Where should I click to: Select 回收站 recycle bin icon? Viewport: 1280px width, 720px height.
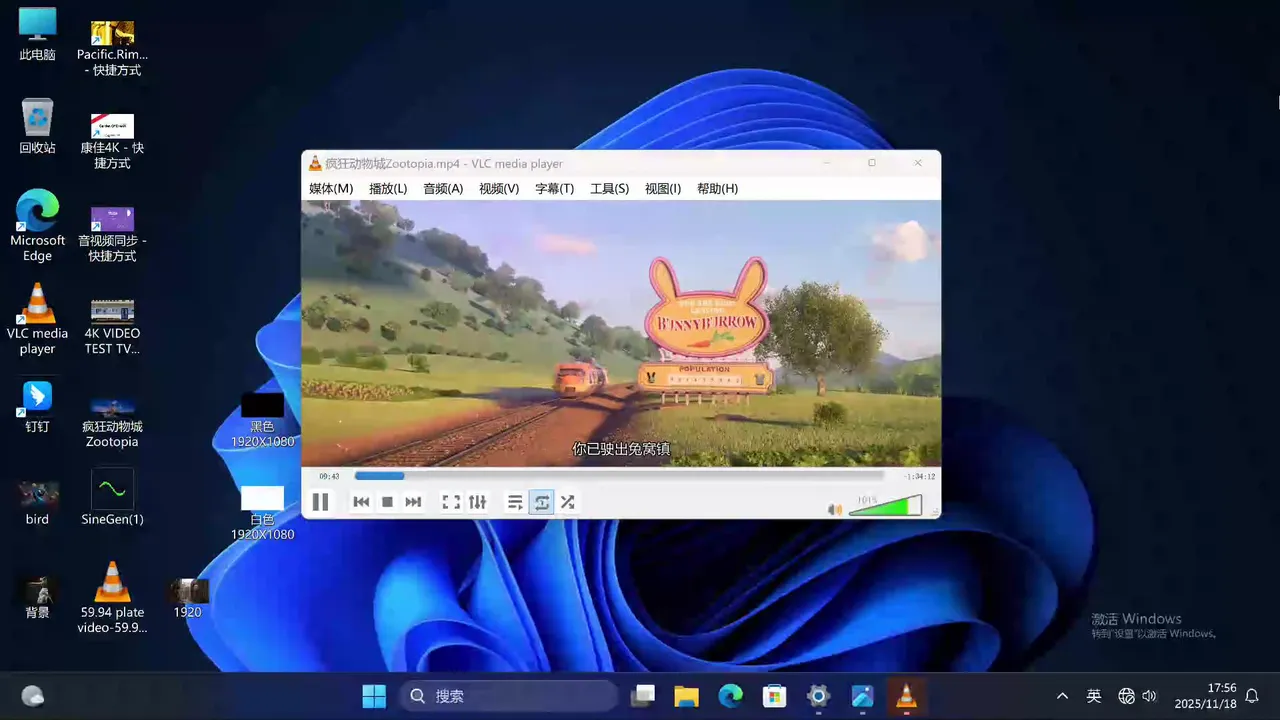point(37,127)
